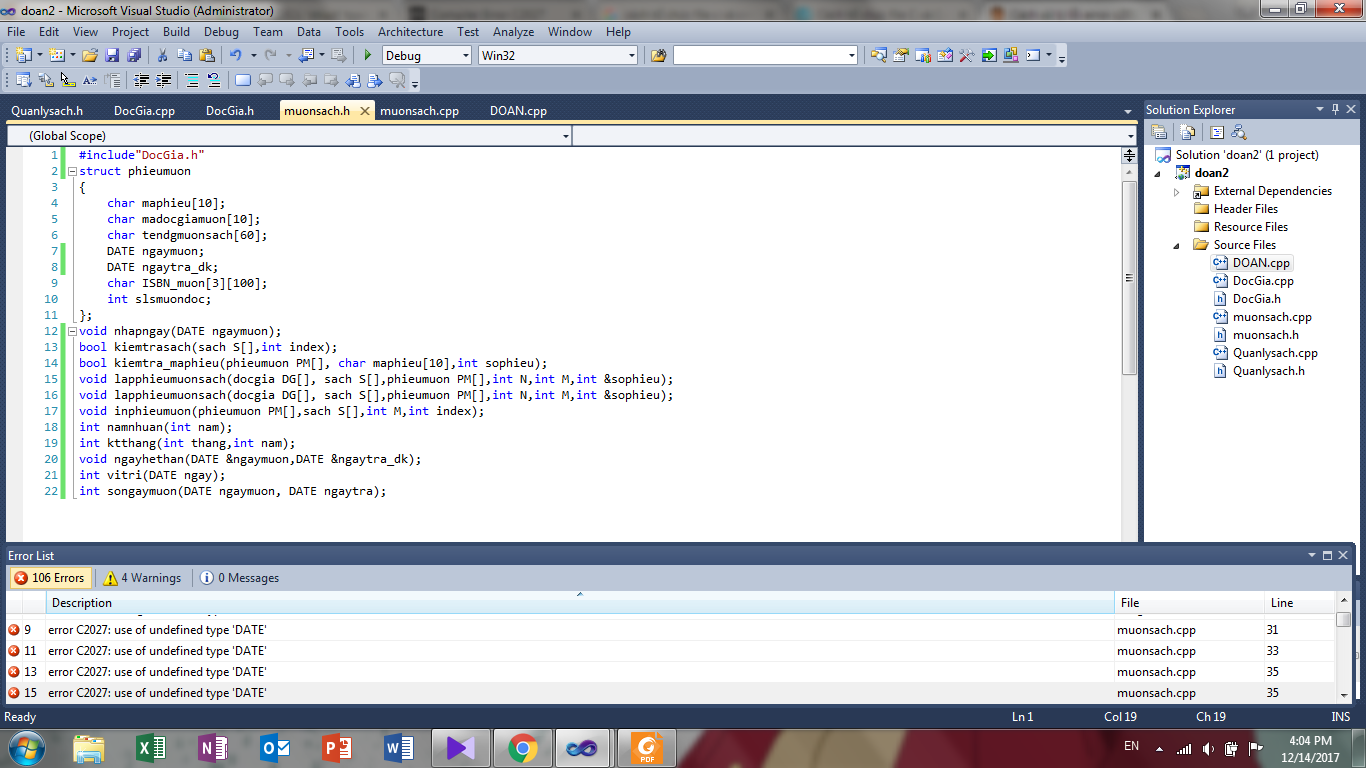Open the Build menu
The image size is (1366, 768).
tap(176, 32)
